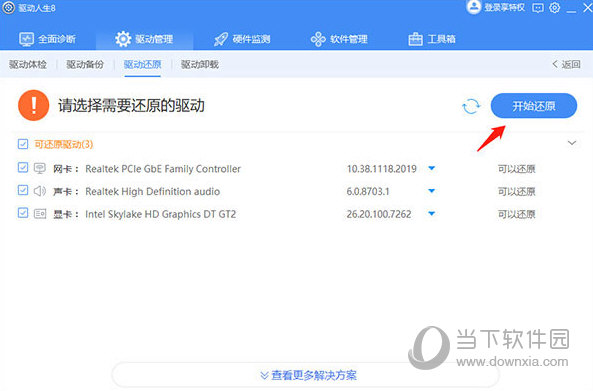593x391 pixels.
Task: Open version dropdown for 10.38.1118.2019
Action: tap(432, 168)
